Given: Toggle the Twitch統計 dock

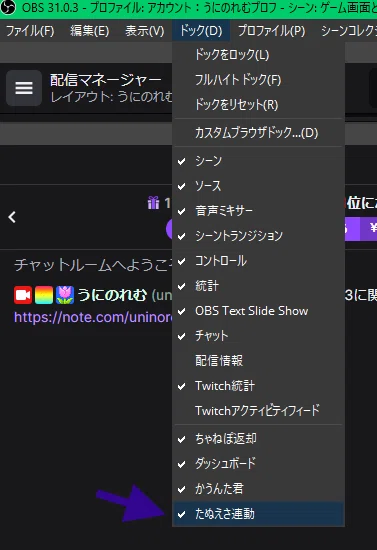Looking at the screenshot, I should (x=258, y=386).
